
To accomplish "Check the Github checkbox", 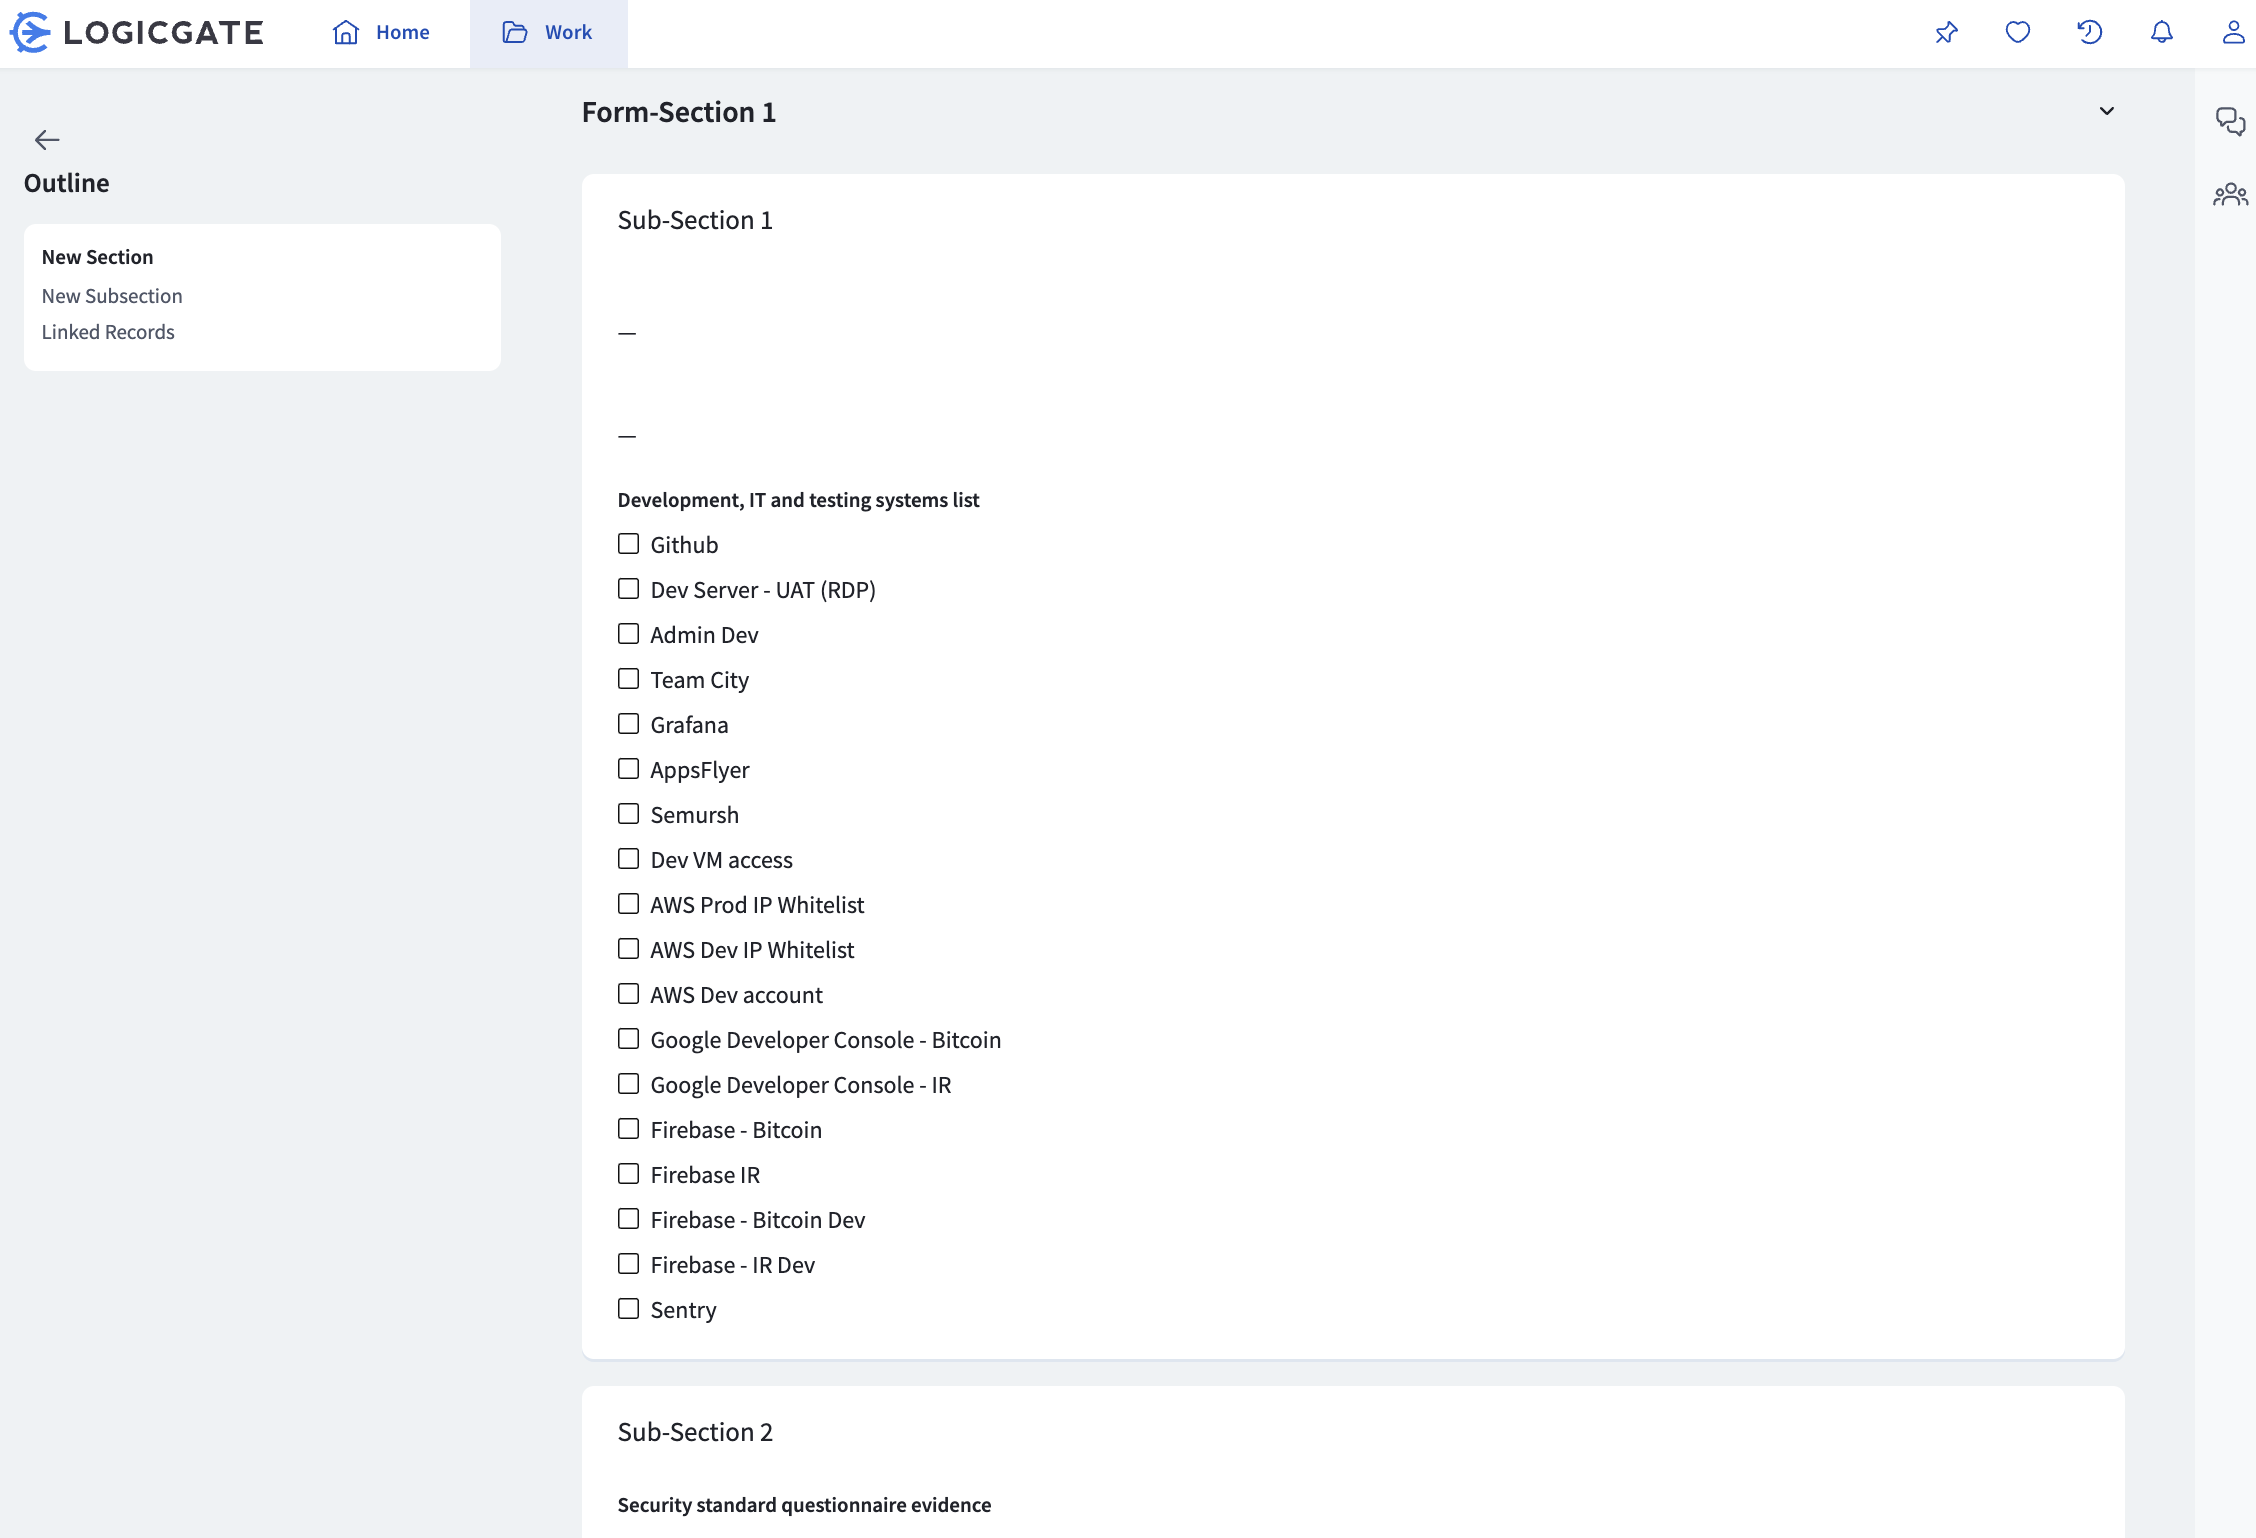I will 628,544.
